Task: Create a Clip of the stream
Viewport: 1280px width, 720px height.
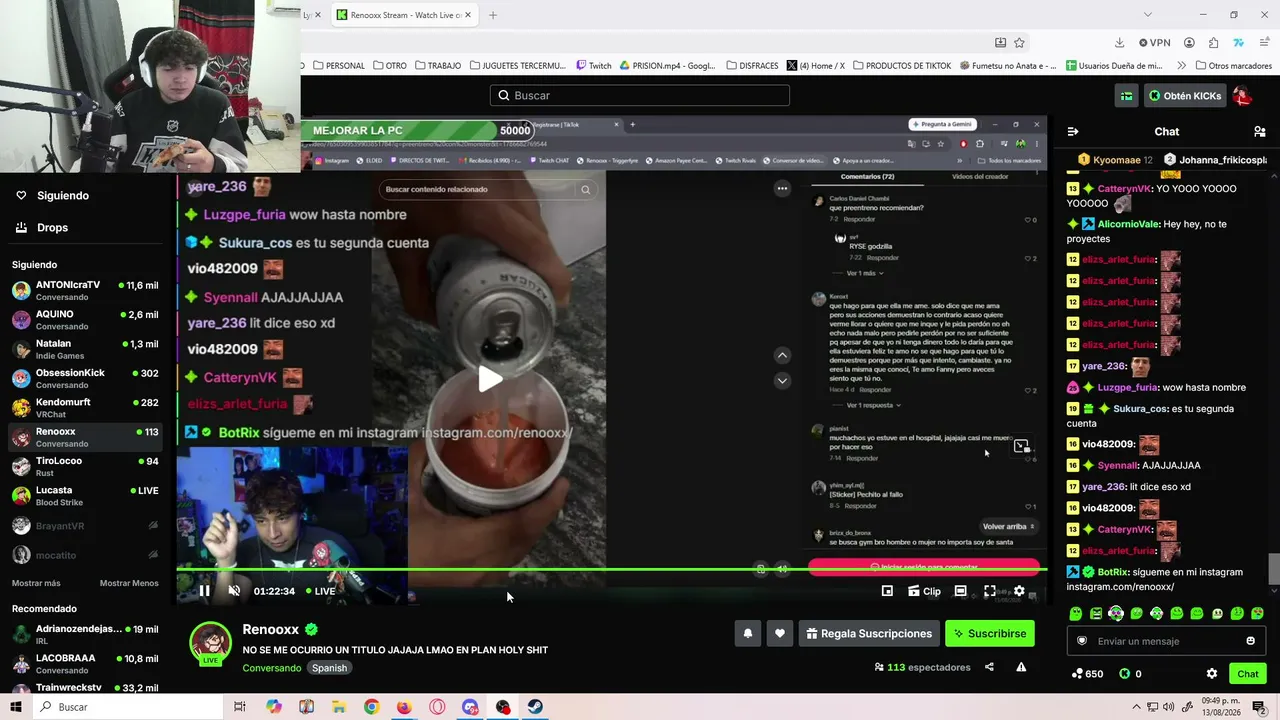Action: 924,591
